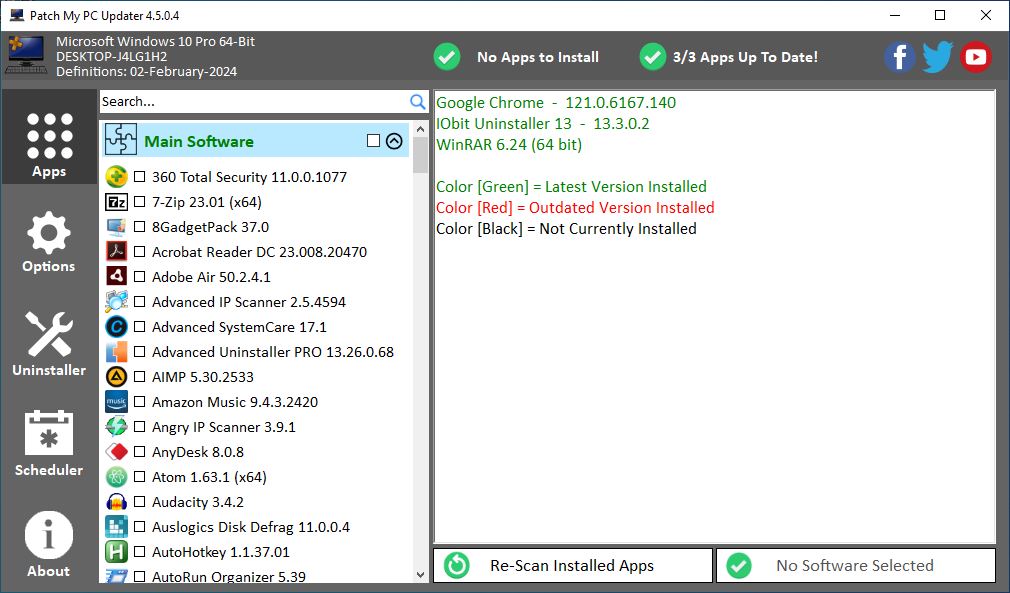
Task: Select WinRAR 6.24 (64 bit) entry
Action: coord(509,144)
